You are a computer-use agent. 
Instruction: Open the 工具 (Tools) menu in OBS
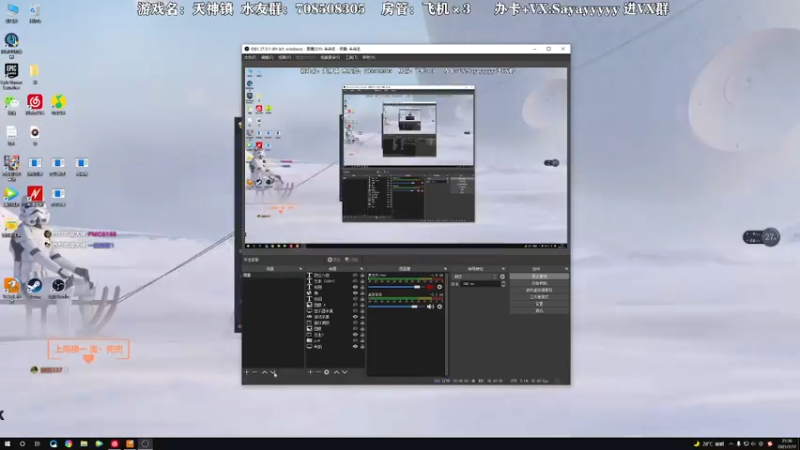[351, 58]
